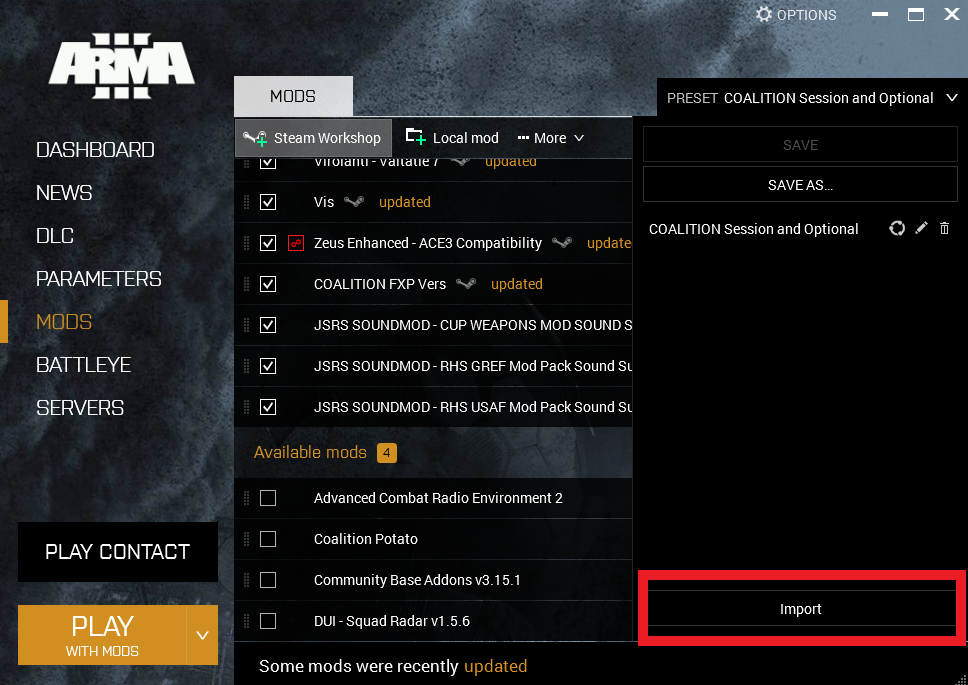Image resolution: width=968 pixels, height=685 pixels.
Task: Expand the More dropdown menu
Action: (551, 138)
